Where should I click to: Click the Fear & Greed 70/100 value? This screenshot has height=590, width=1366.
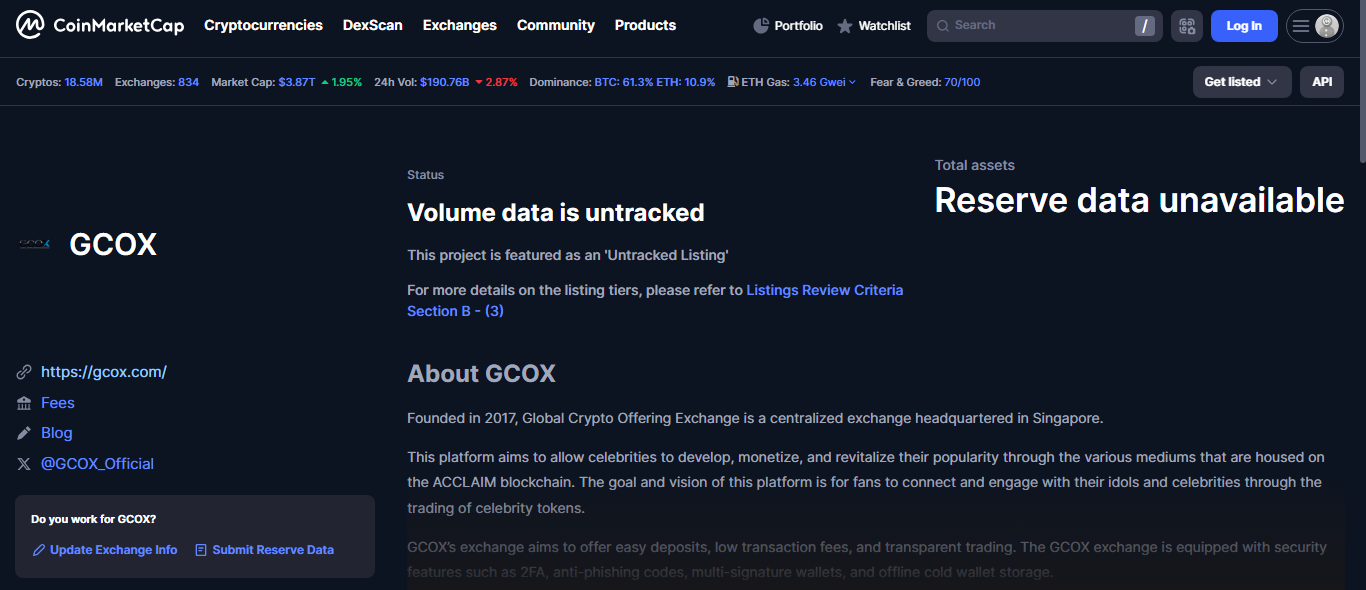(962, 82)
